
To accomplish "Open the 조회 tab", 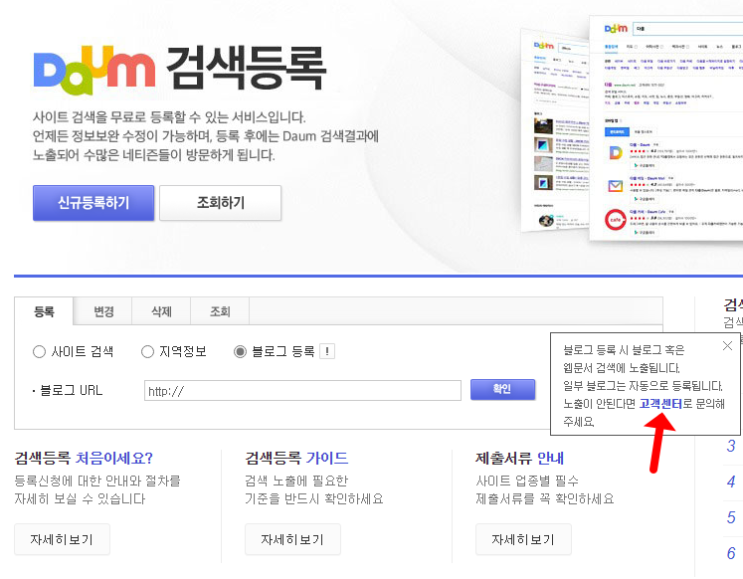I will pyautogui.click(x=220, y=311).
